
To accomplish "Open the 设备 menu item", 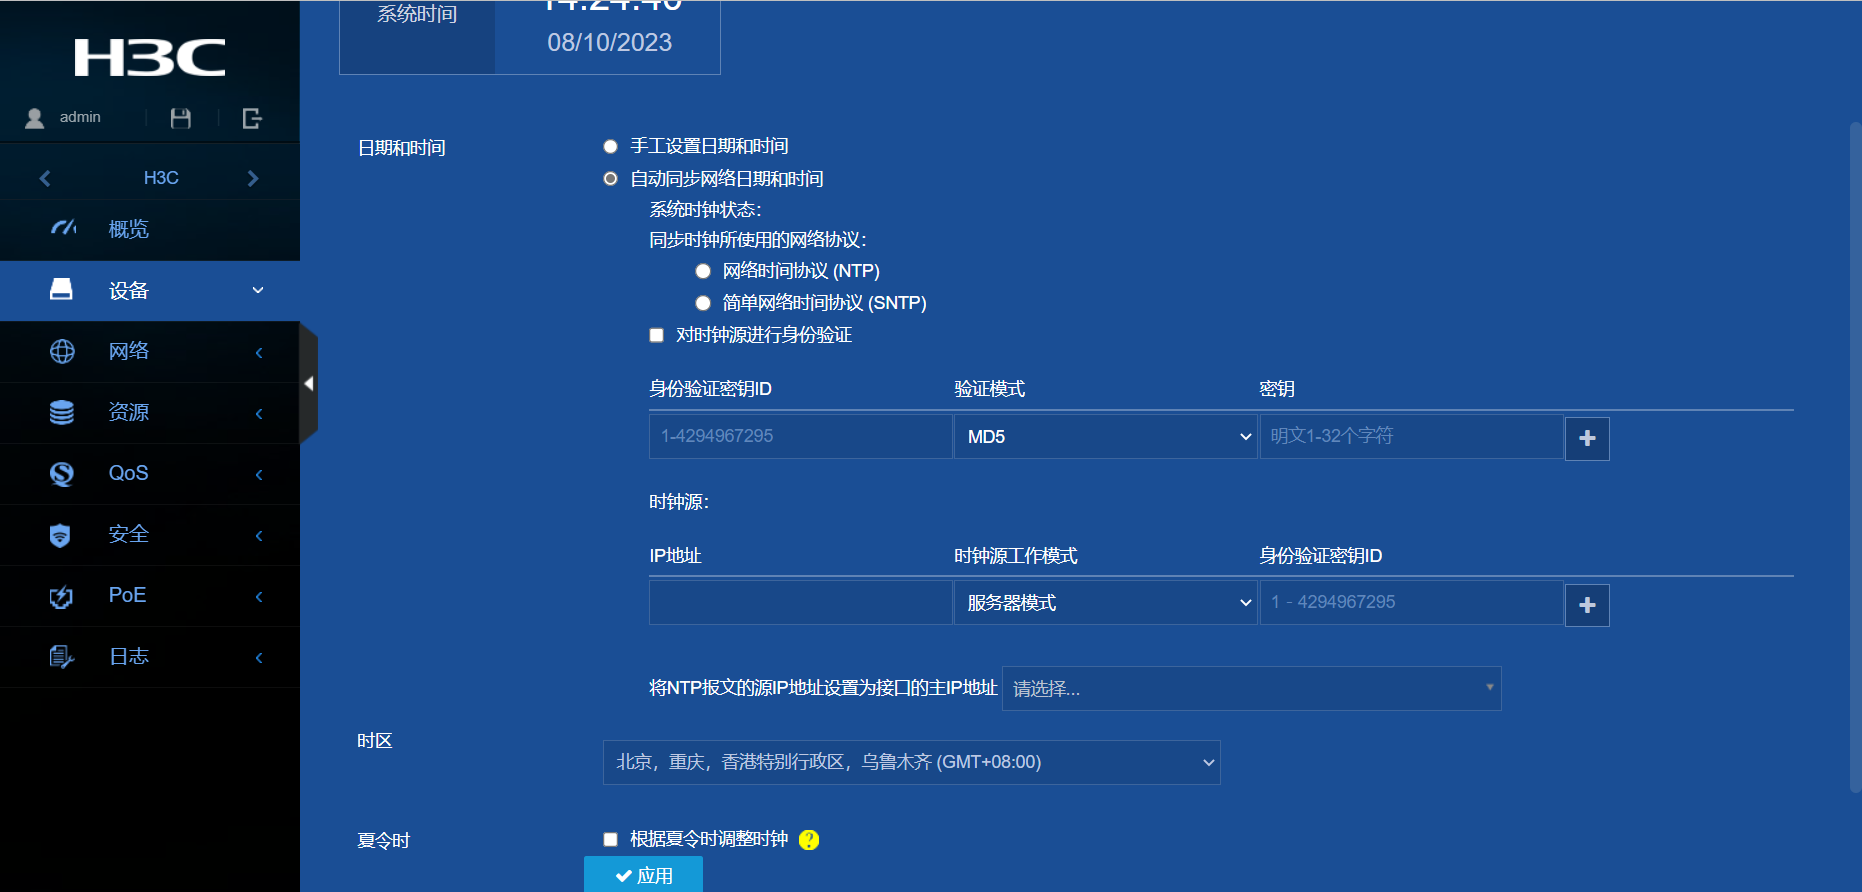I will click(x=150, y=290).
